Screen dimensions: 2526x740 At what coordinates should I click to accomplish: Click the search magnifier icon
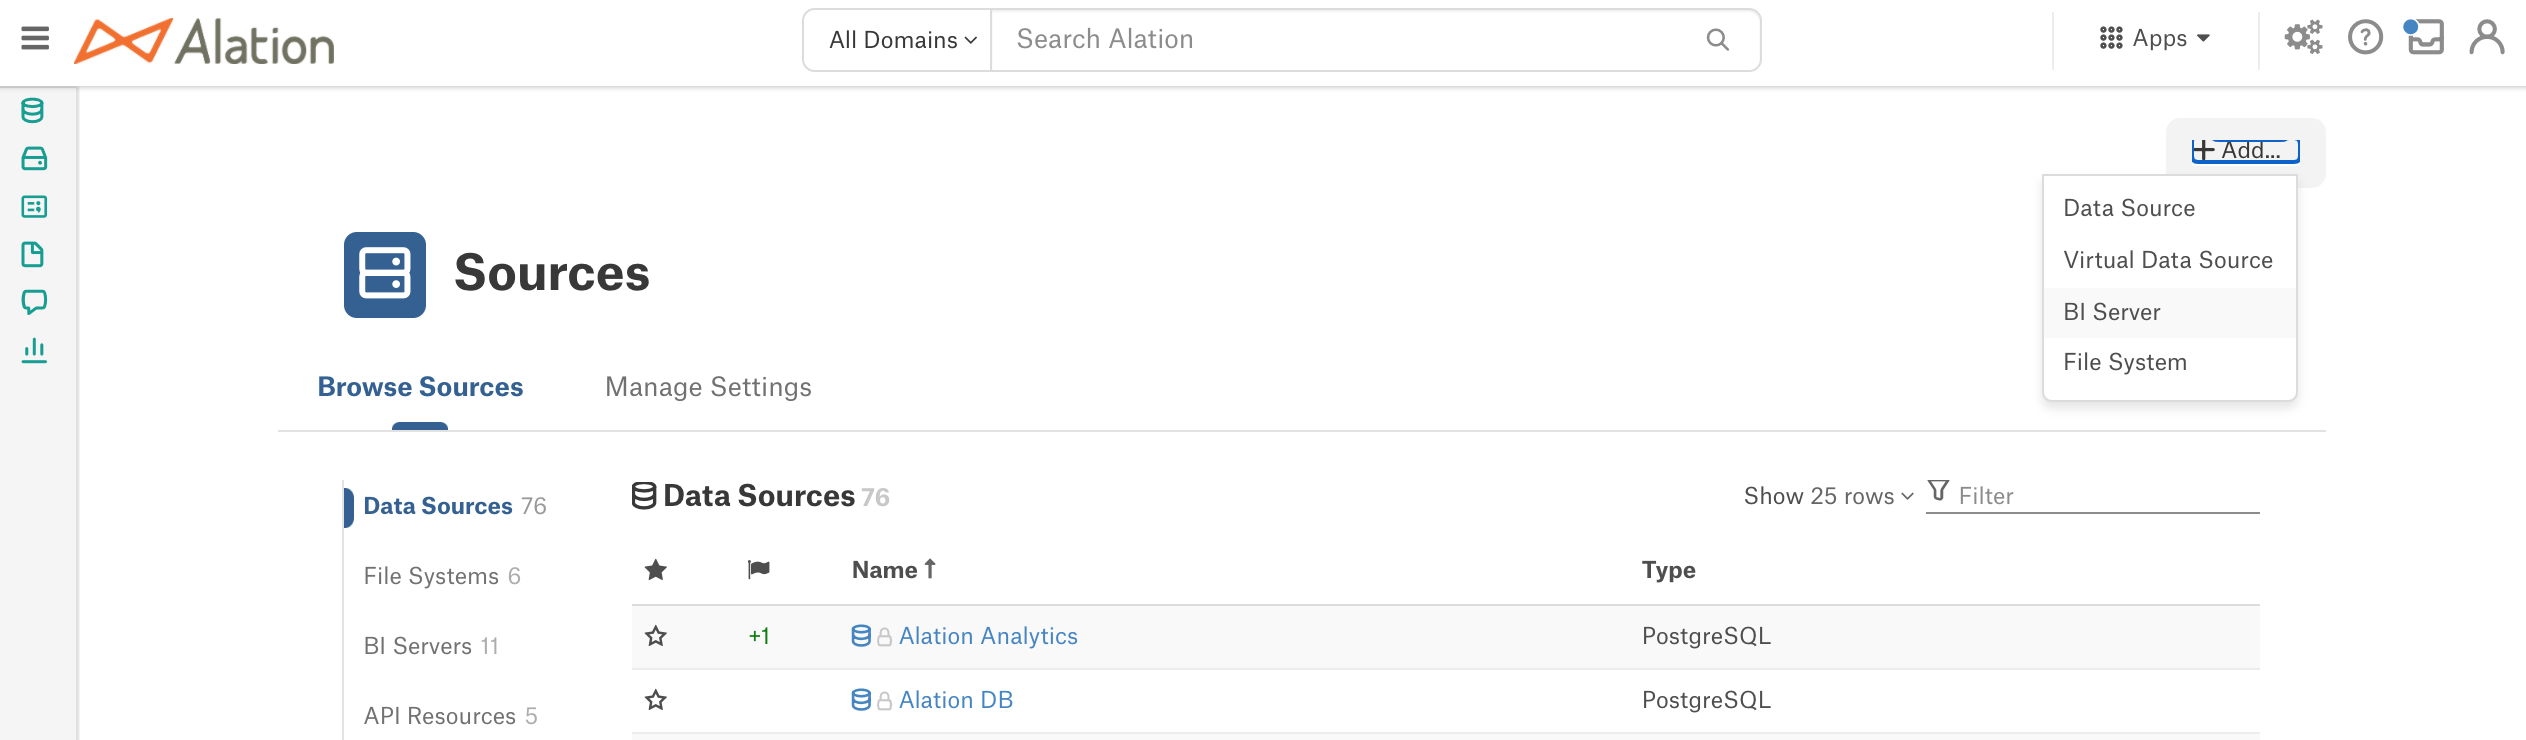1717,40
